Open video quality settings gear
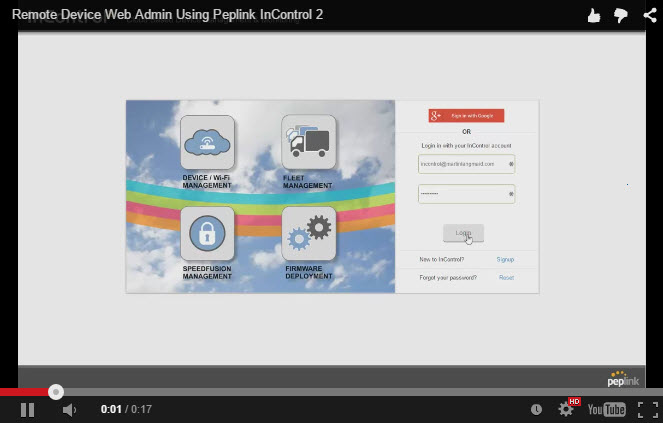663x423 pixels. 566,409
